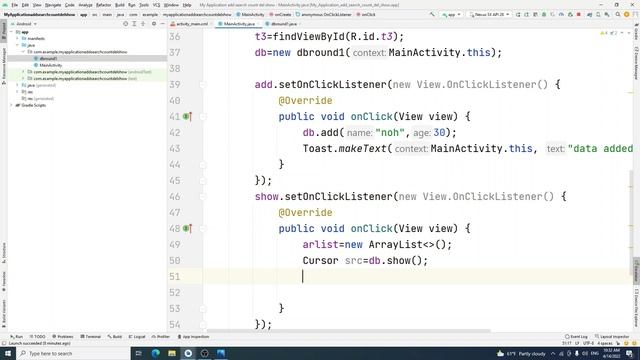
Task: Open the Profiler tool window
Action: [161, 337]
